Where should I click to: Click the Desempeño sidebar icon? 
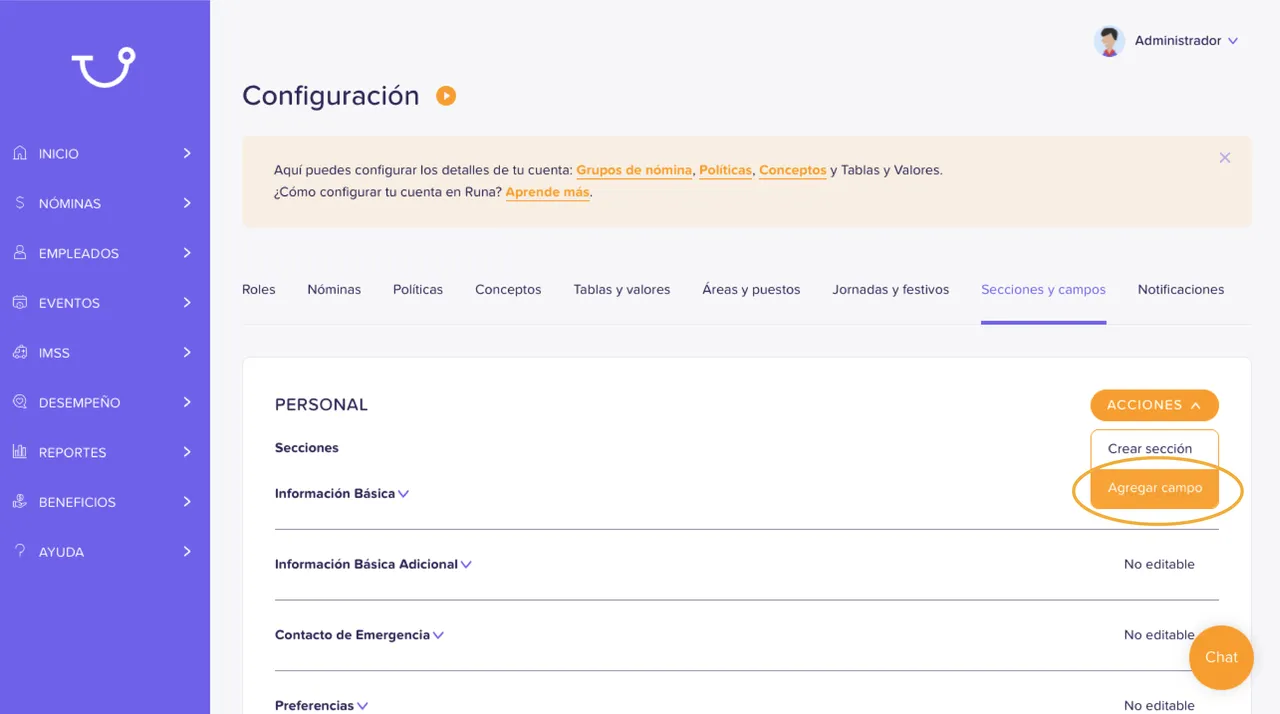[x=20, y=402]
